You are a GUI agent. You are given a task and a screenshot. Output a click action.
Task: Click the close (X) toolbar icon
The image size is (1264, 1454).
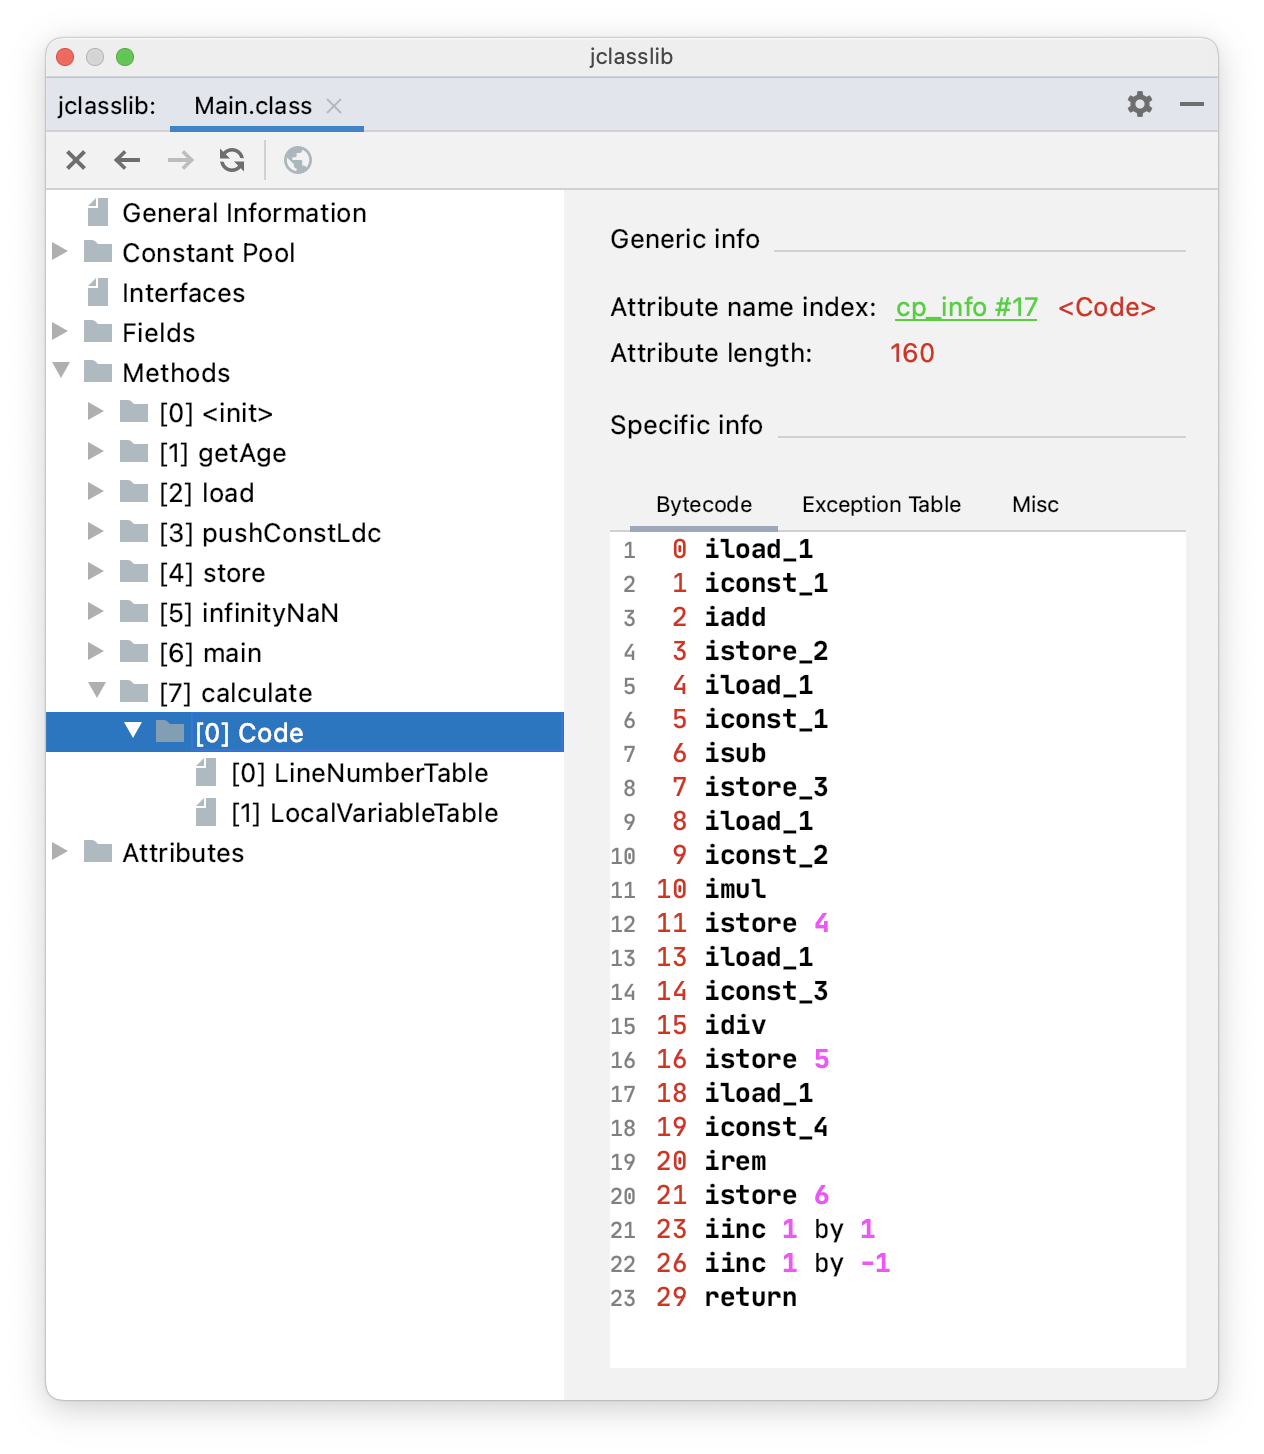[76, 160]
